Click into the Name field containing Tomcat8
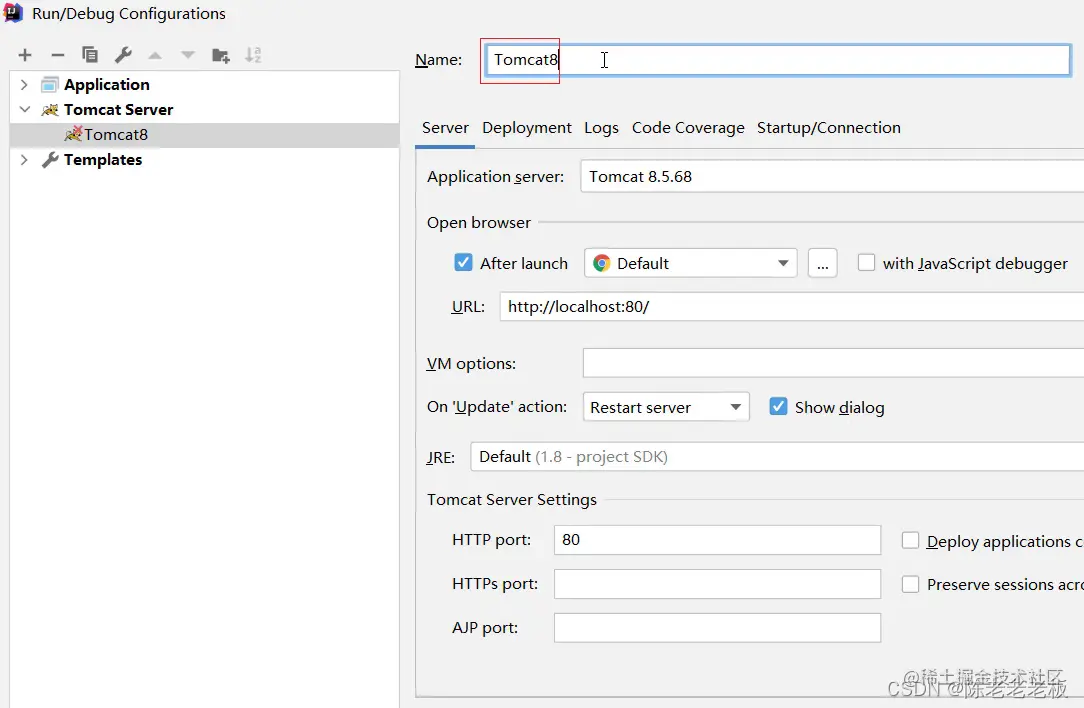 778,60
